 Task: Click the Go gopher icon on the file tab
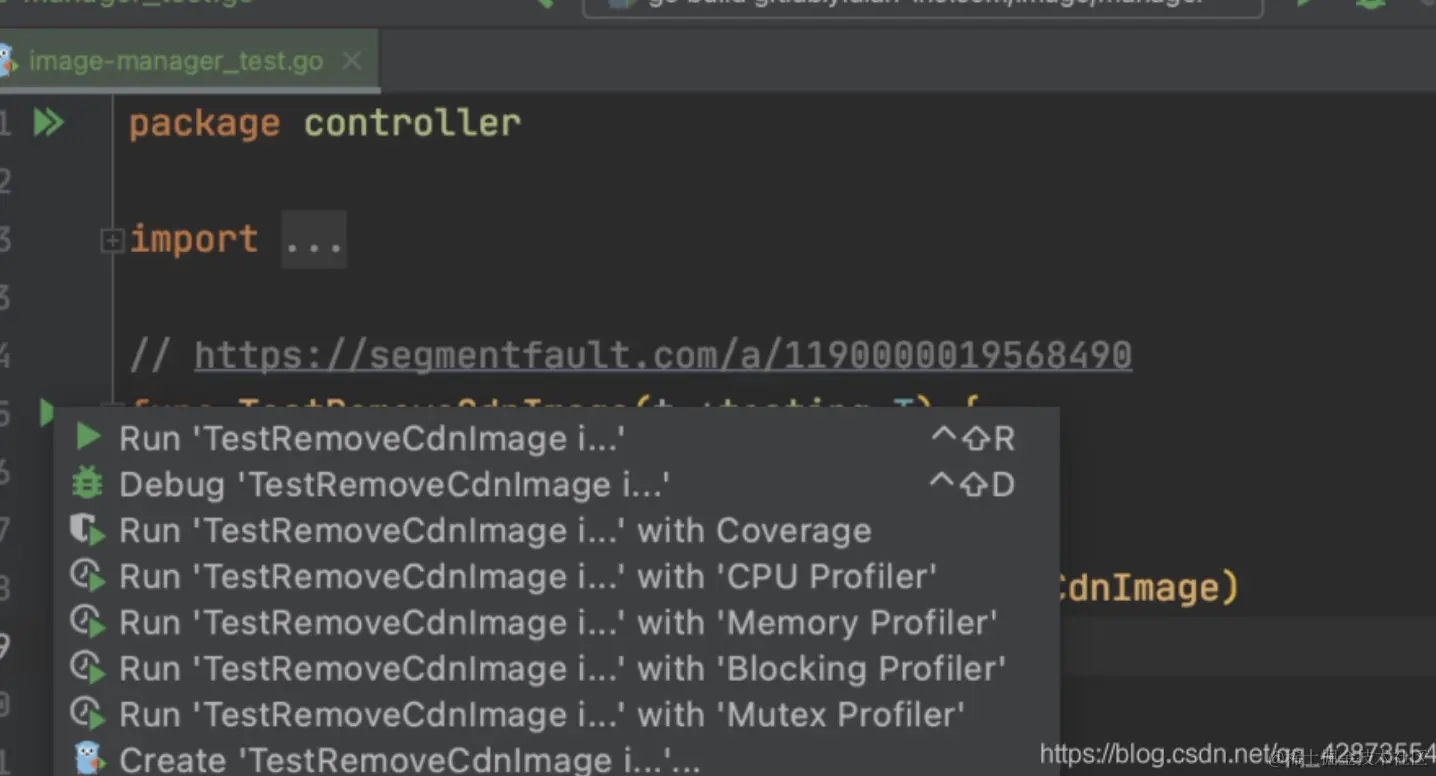(7, 60)
